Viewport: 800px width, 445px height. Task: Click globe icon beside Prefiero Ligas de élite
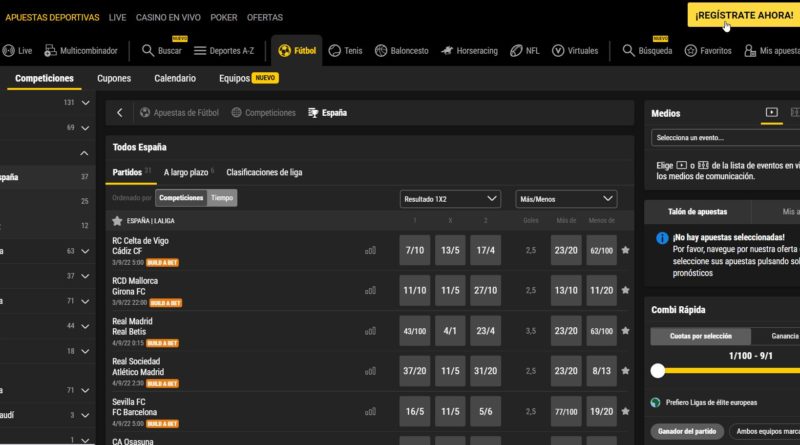click(x=656, y=403)
